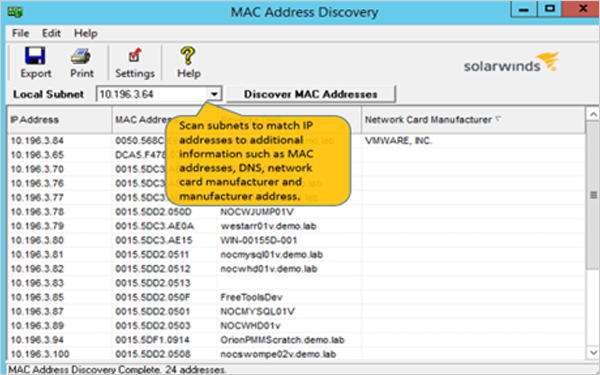Click the yellow question mark Help icon
The height and width of the screenshot is (375, 600).
pos(188,56)
